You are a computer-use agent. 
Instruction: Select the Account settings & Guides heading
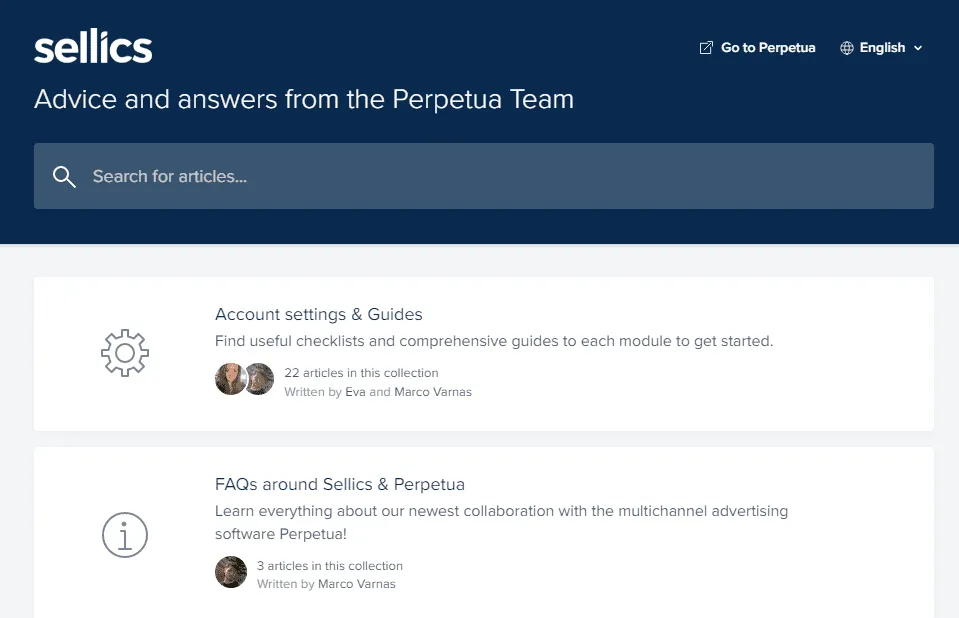(318, 313)
